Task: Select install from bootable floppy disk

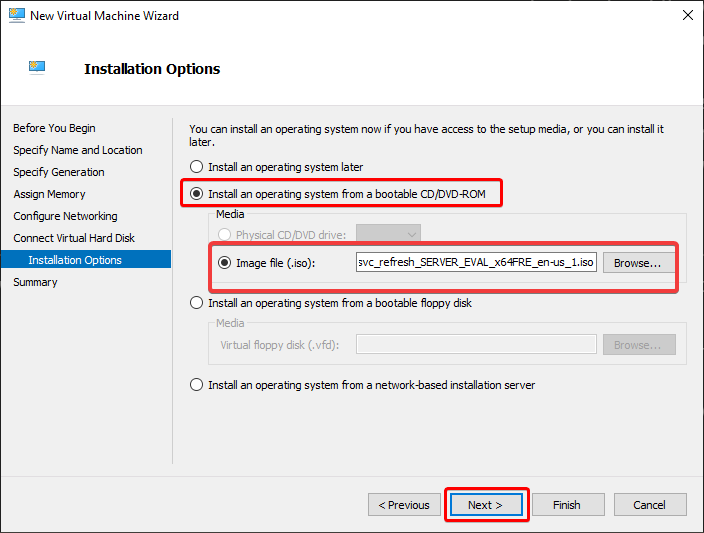Action: coord(196,303)
